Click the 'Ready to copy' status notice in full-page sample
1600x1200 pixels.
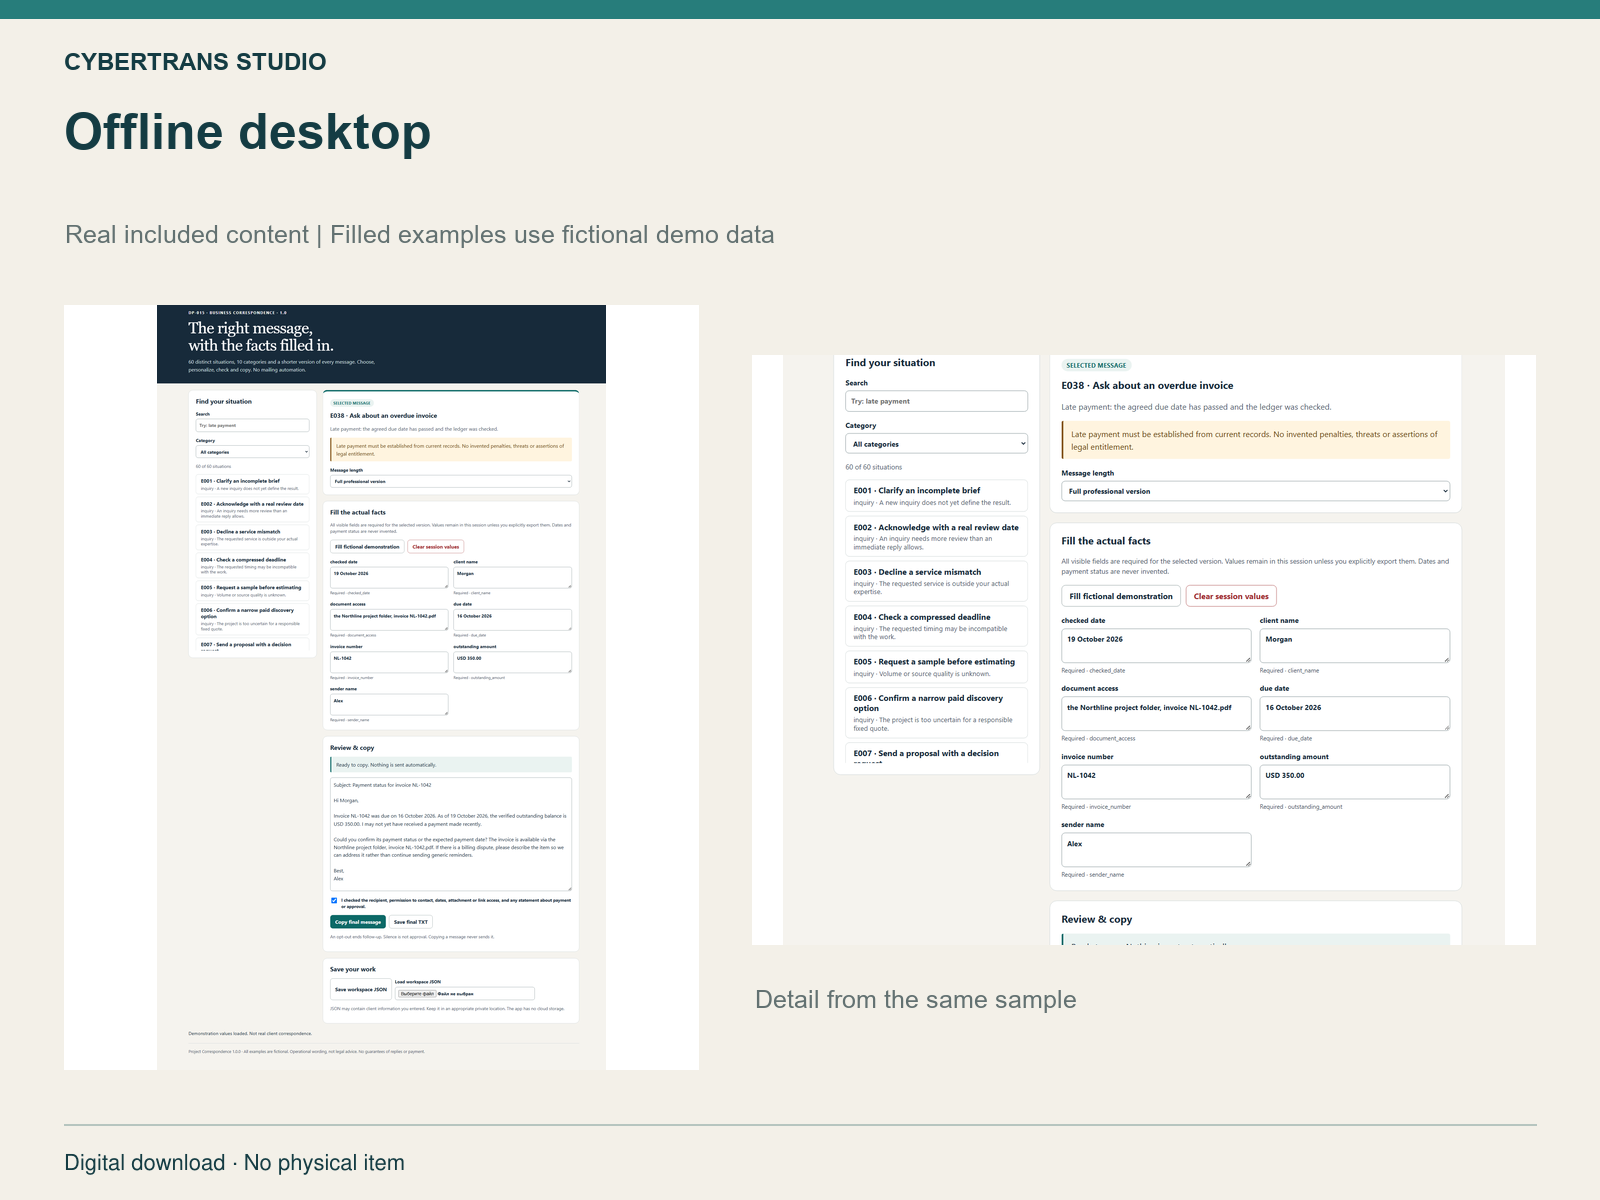451,765
